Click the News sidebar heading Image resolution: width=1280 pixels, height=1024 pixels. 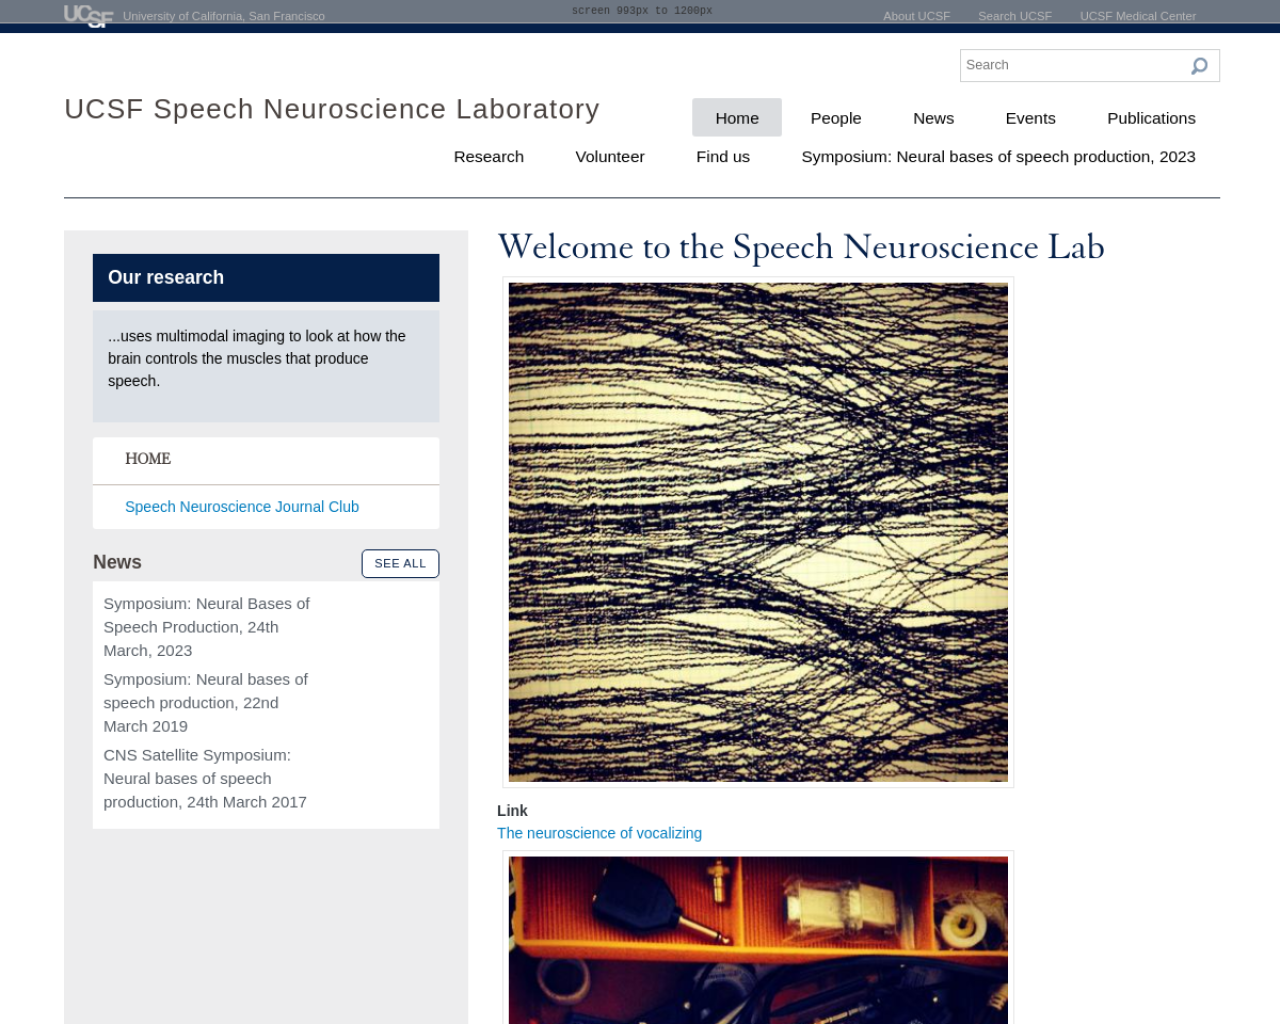point(117,562)
